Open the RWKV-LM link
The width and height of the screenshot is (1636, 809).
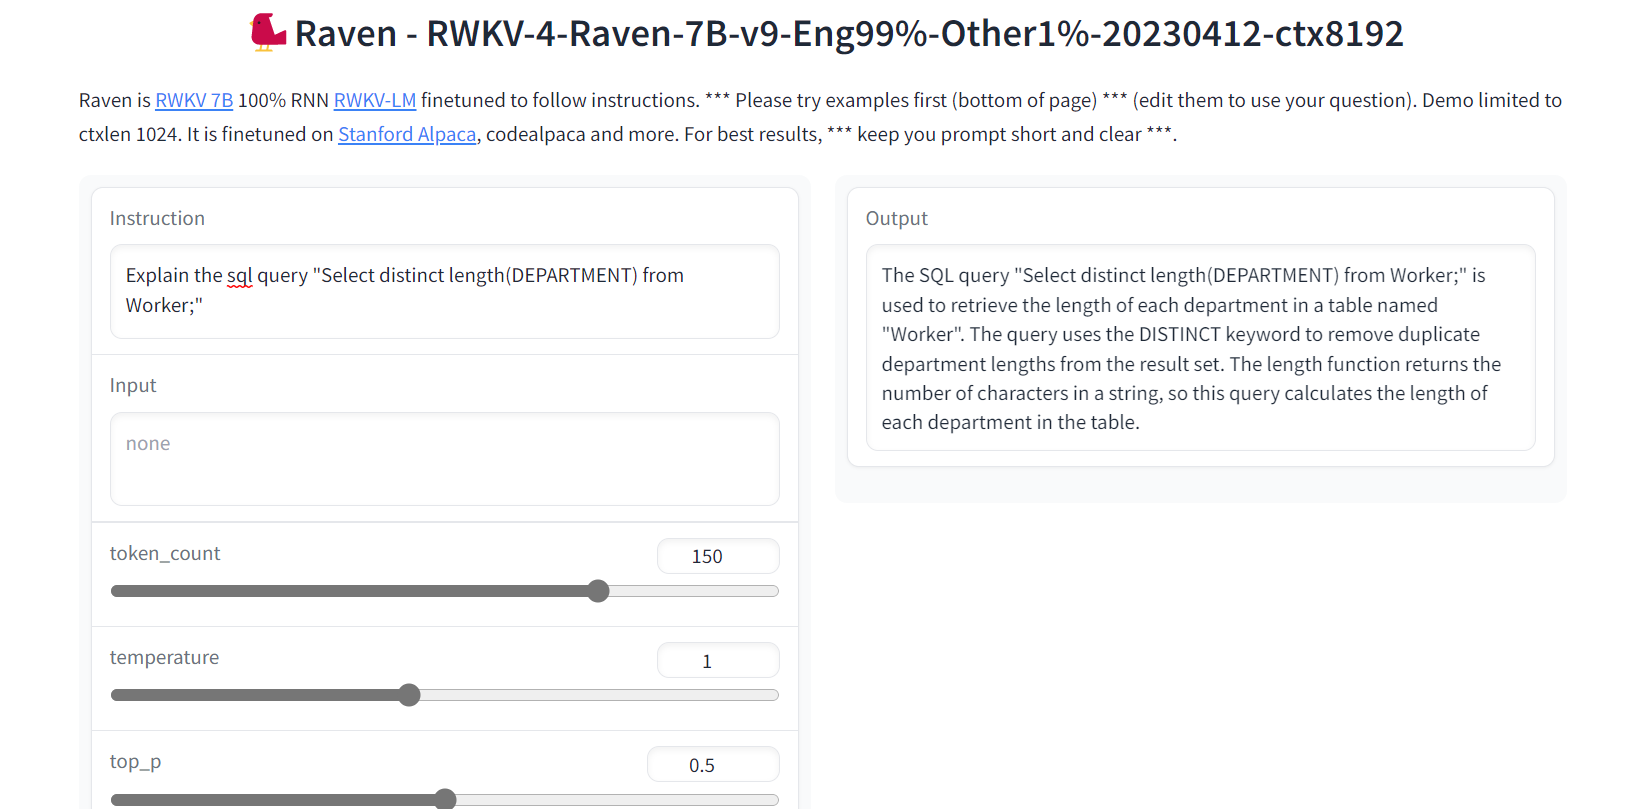[375, 100]
